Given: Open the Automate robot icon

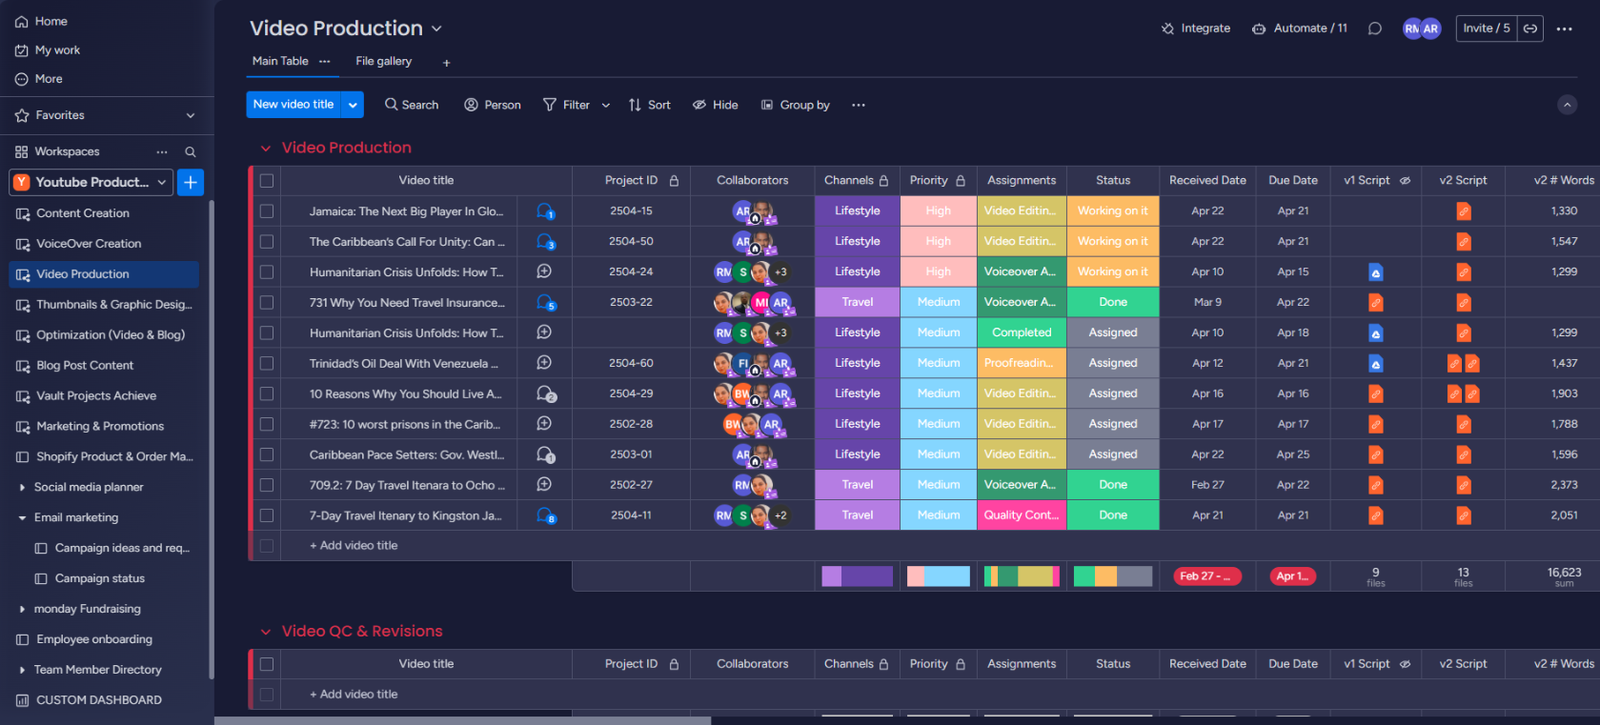Looking at the screenshot, I should tap(1259, 29).
